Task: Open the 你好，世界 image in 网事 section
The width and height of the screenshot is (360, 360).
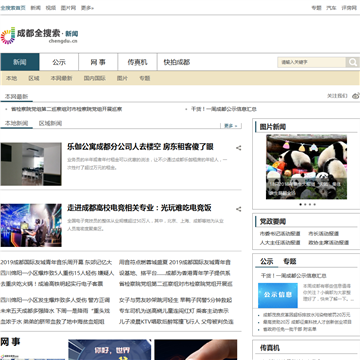Action: point(110,350)
